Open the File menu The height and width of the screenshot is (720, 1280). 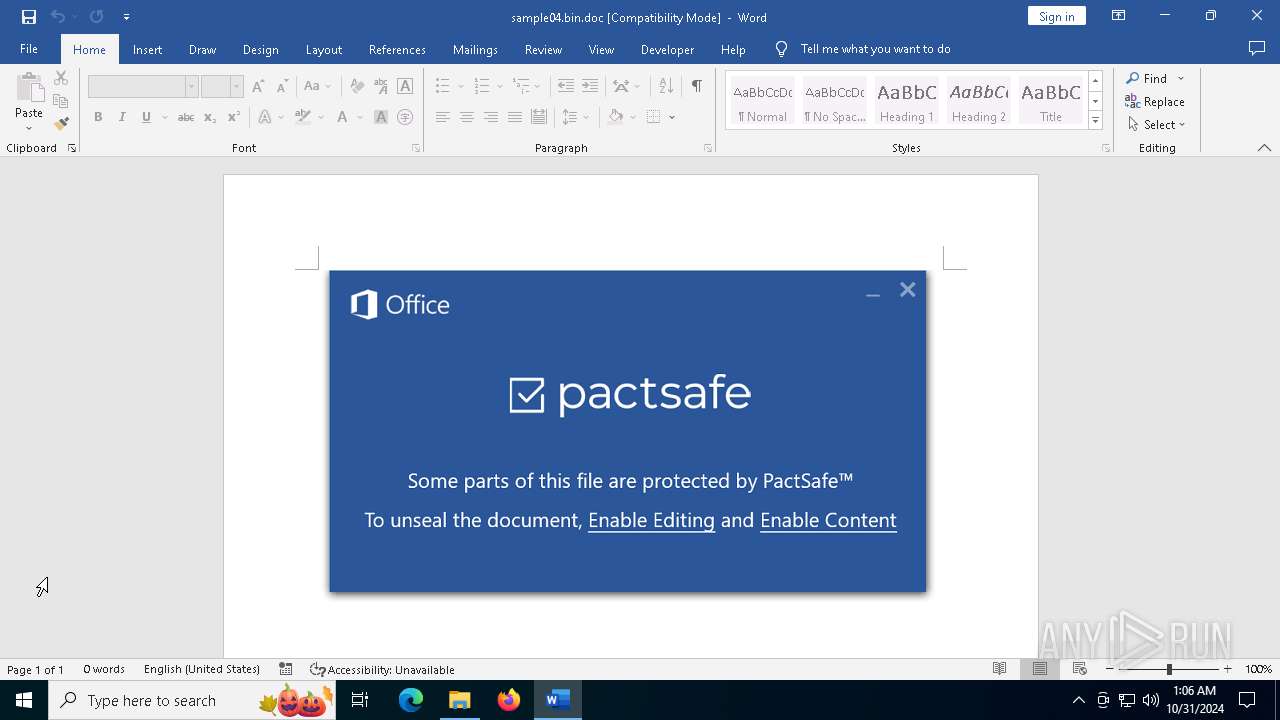(29, 49)
